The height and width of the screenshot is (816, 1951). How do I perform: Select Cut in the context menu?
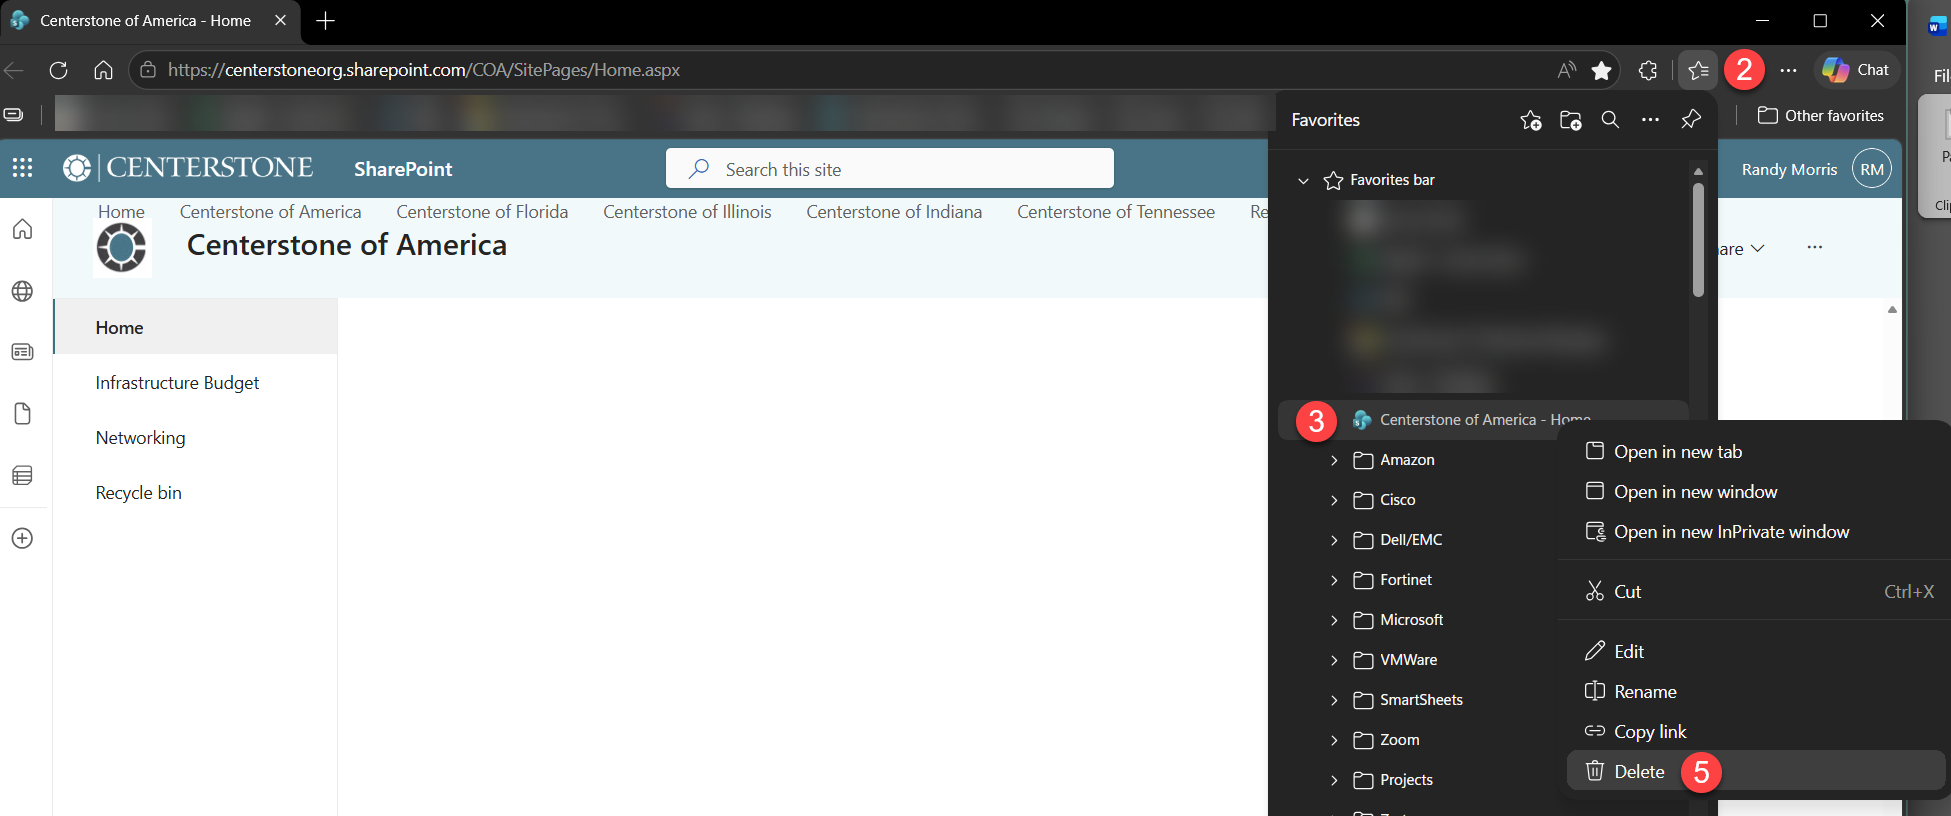click(1756, 592)
